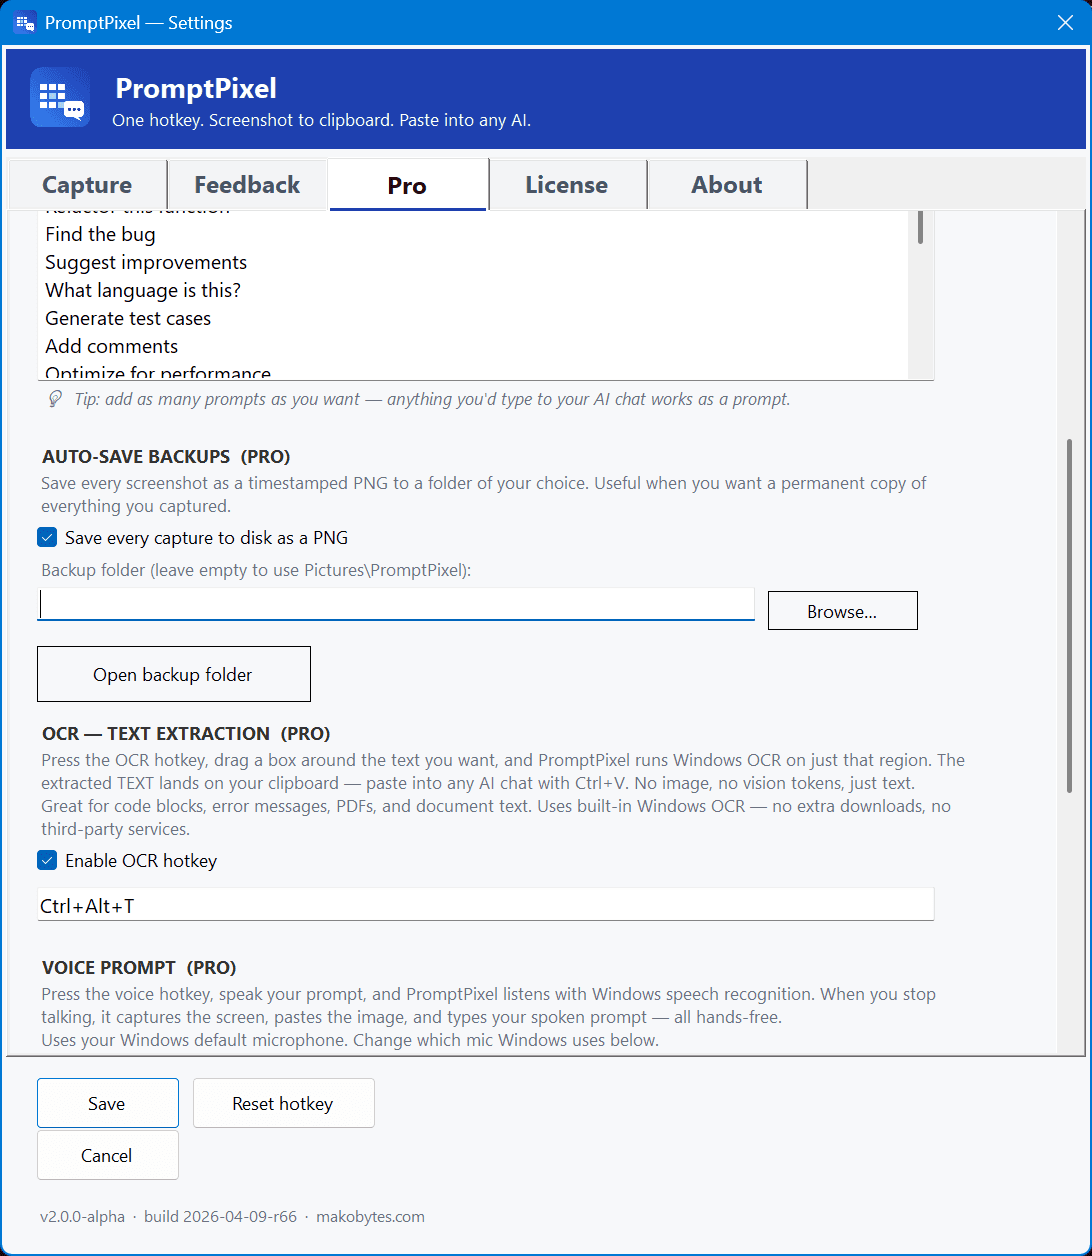Select the 'Generate test cases' prompt
Screen dimensions: 1092x1256
click(128, 318)
